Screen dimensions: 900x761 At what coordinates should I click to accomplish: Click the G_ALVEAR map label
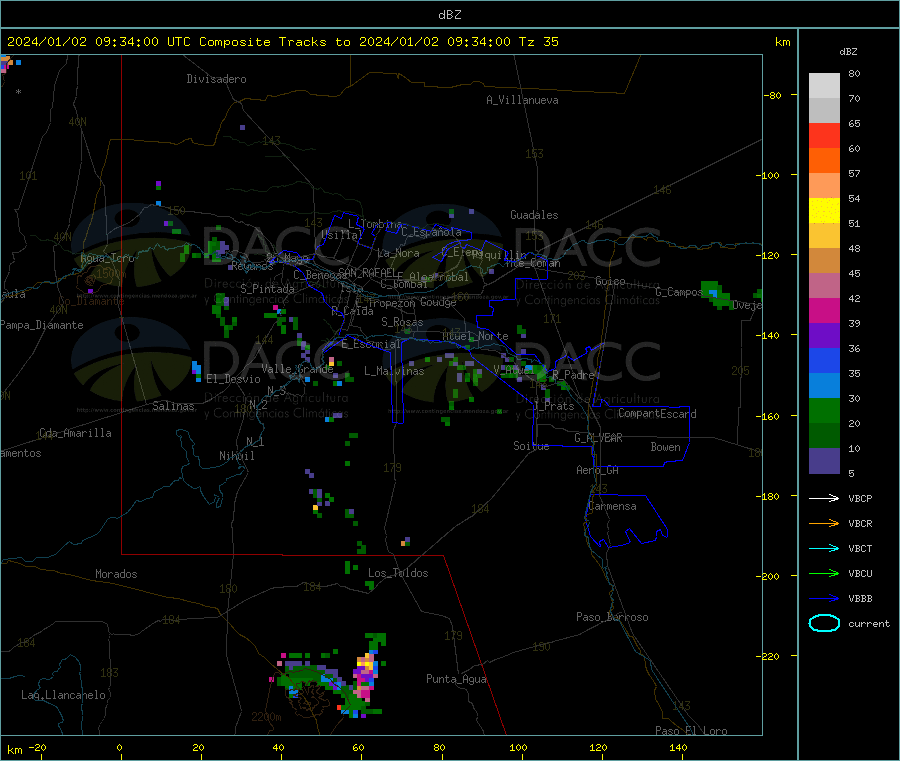598,438
